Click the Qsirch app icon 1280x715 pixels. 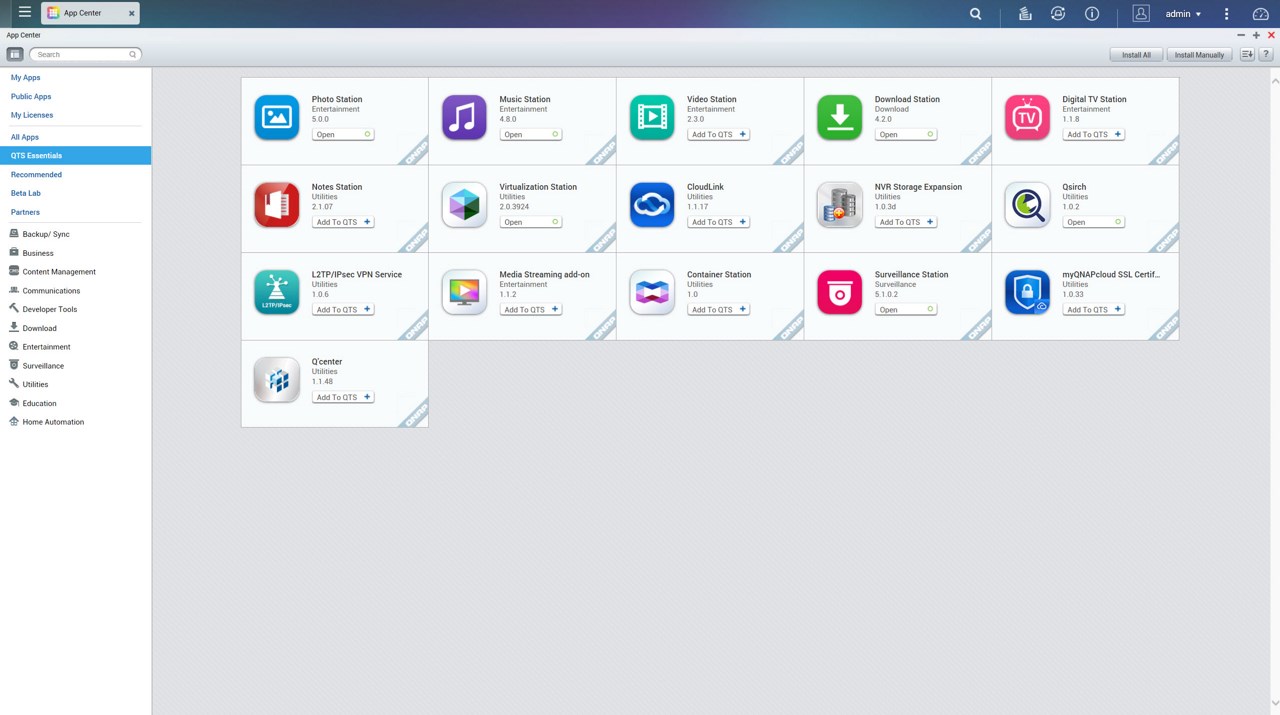[x=1027, y=205]
